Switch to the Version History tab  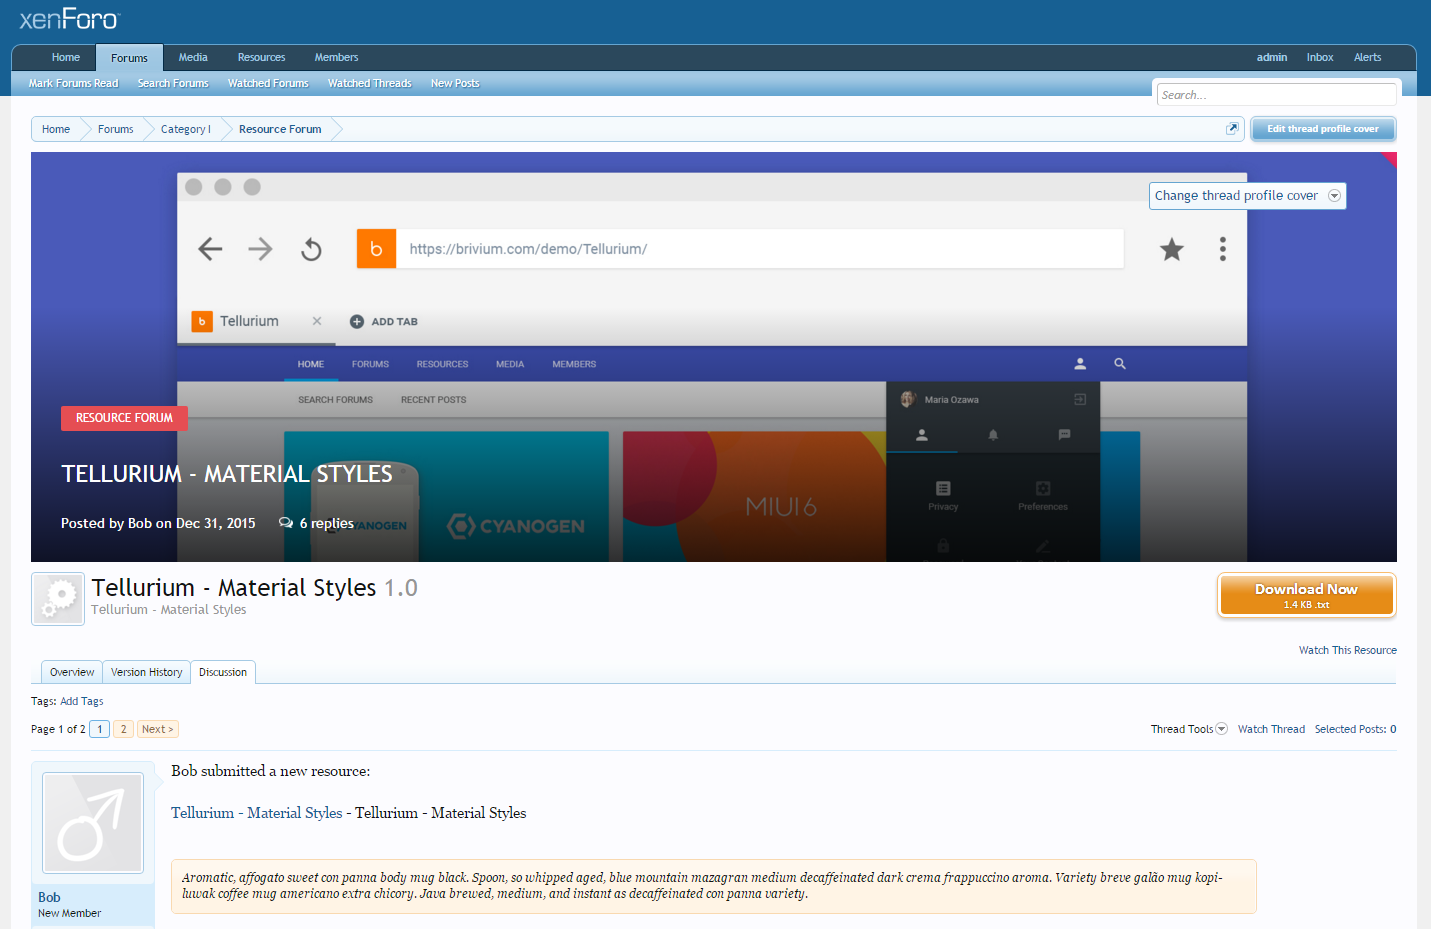[x=146, y=672]
